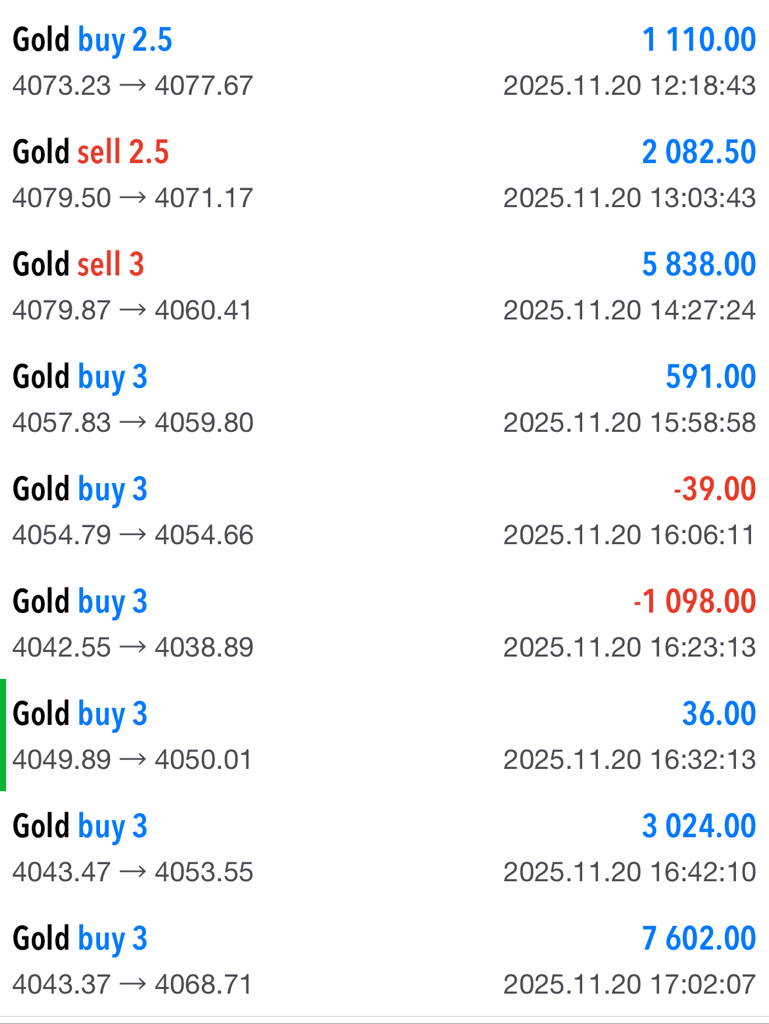Viewport: 769px width, 1024px height.
Task: Click the 591.00 profit value
Action: point(710,377)
